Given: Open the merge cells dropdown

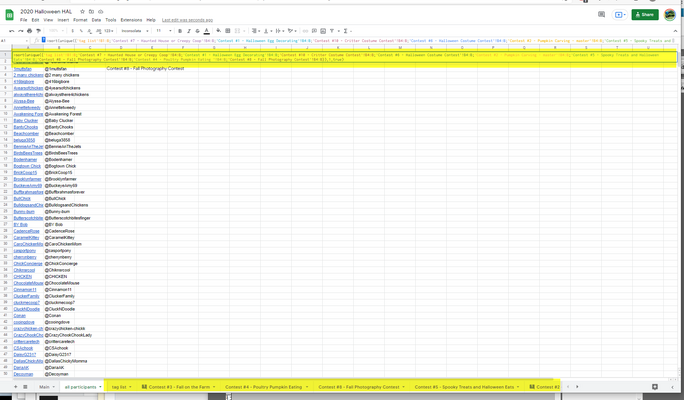Looking at the screenshot, I should [239, 31].
